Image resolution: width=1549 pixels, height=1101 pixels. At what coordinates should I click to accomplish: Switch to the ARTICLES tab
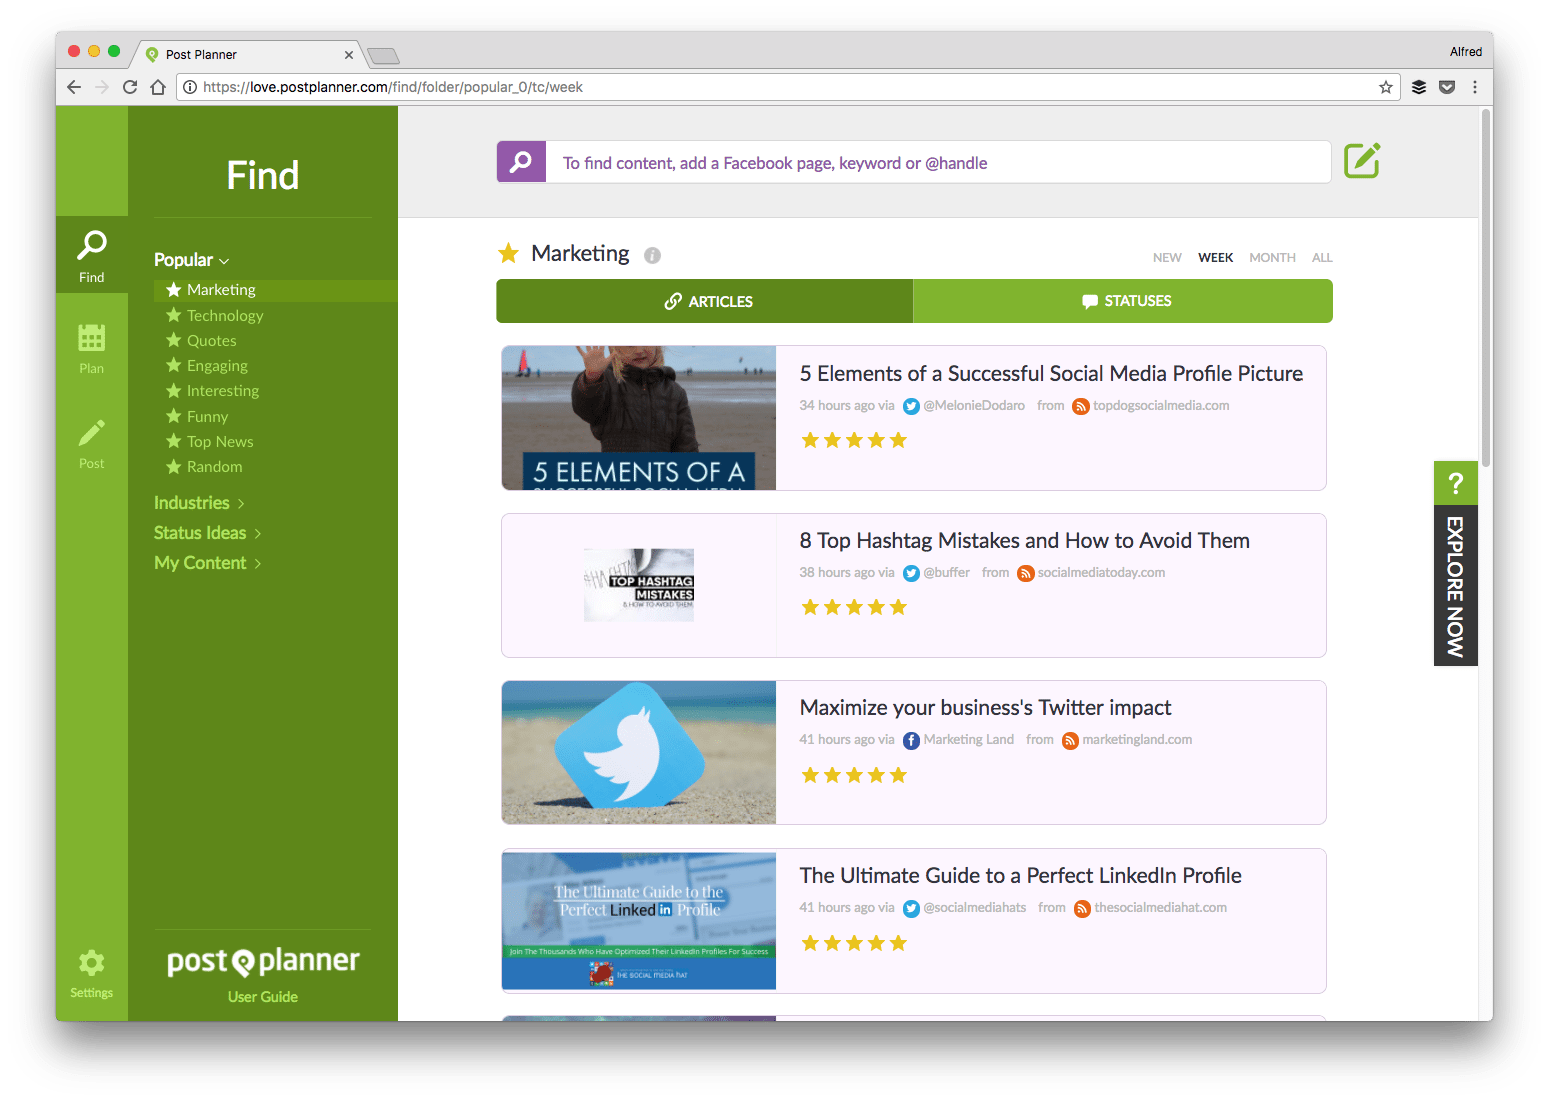pos(705,301)
